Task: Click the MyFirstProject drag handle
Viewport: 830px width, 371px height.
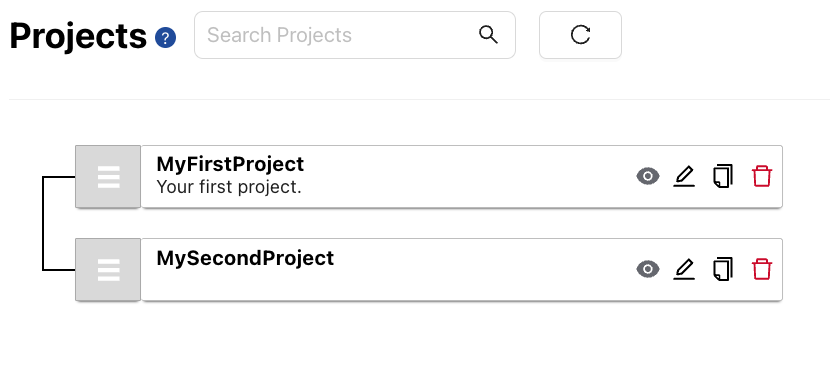Action: coord(108,177)
